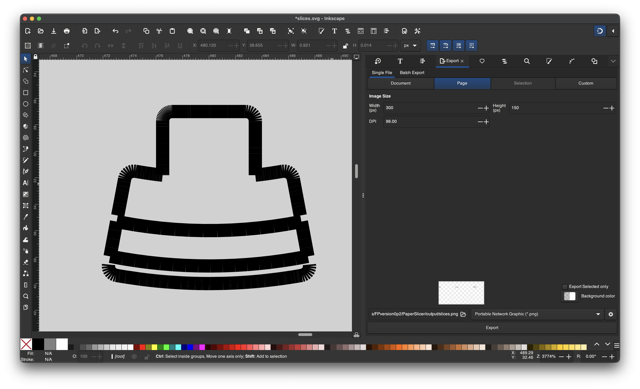Open the Text panel tab icon
640x389 pixels.
coord(400,61)
